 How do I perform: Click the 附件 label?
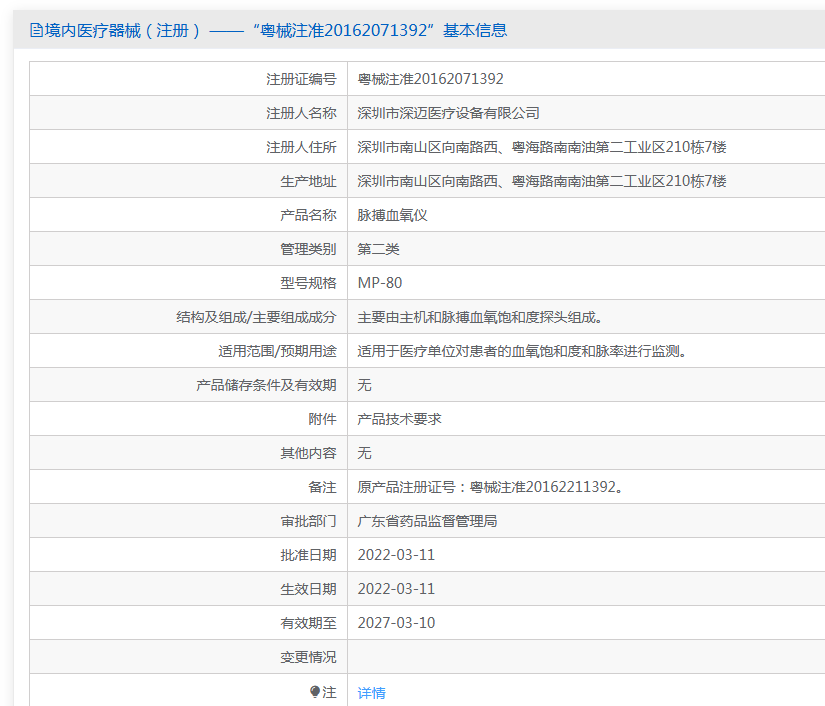point(322,419)
